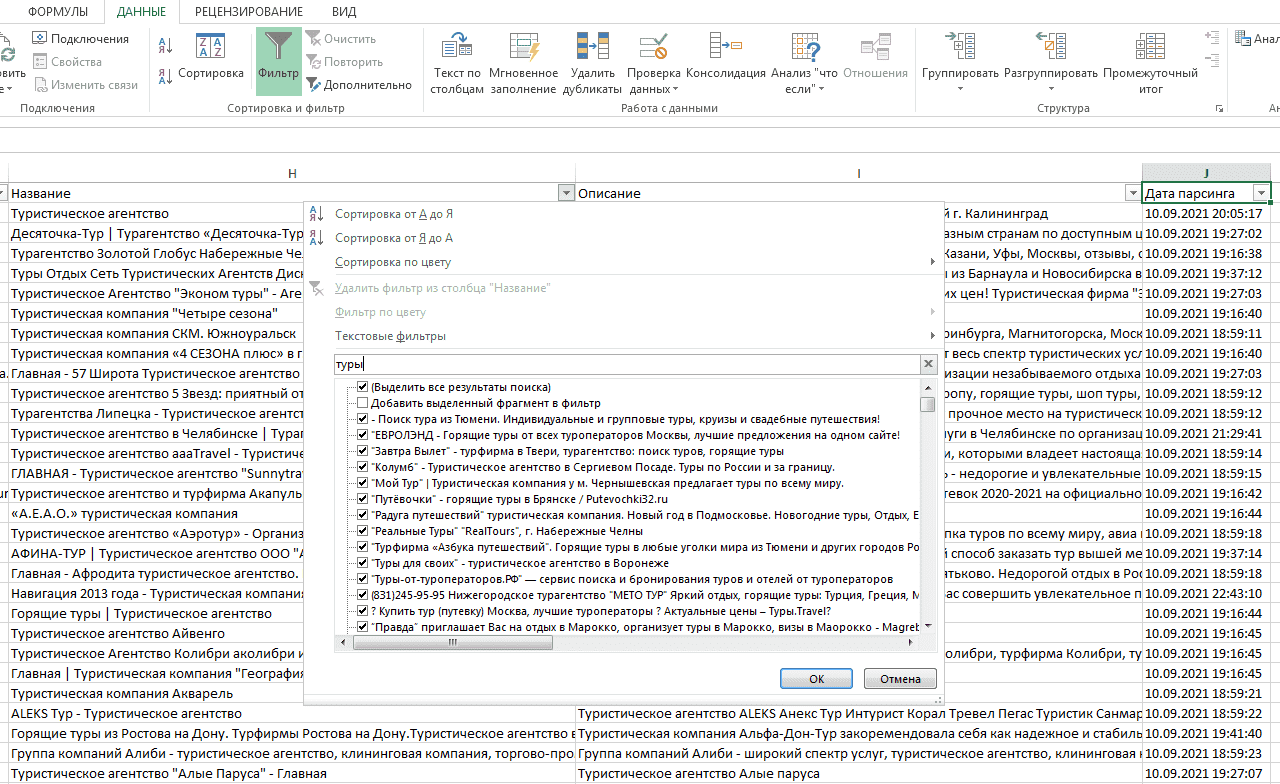1280x784 pixels.
Task: Switch to the ДАННЫЕ tab
Action: click(x=141, y=12)
